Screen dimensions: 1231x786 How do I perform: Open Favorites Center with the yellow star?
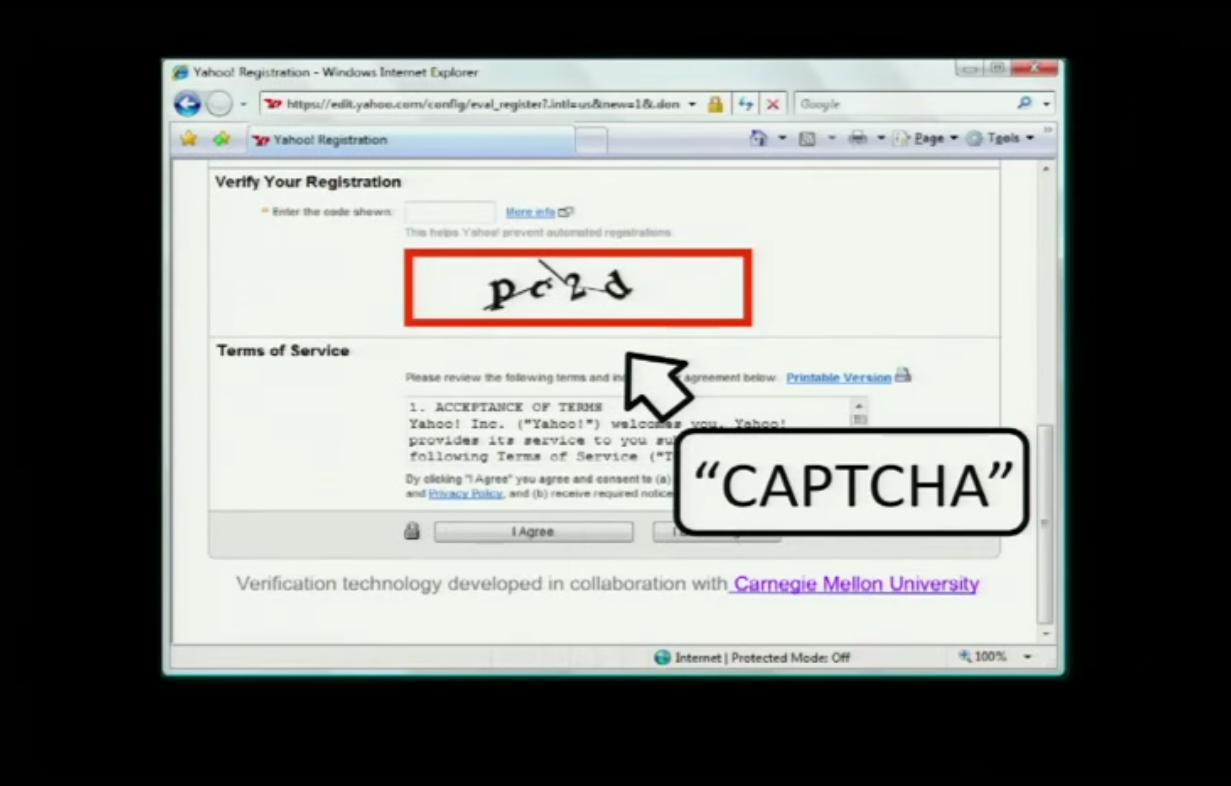point(188,139)
